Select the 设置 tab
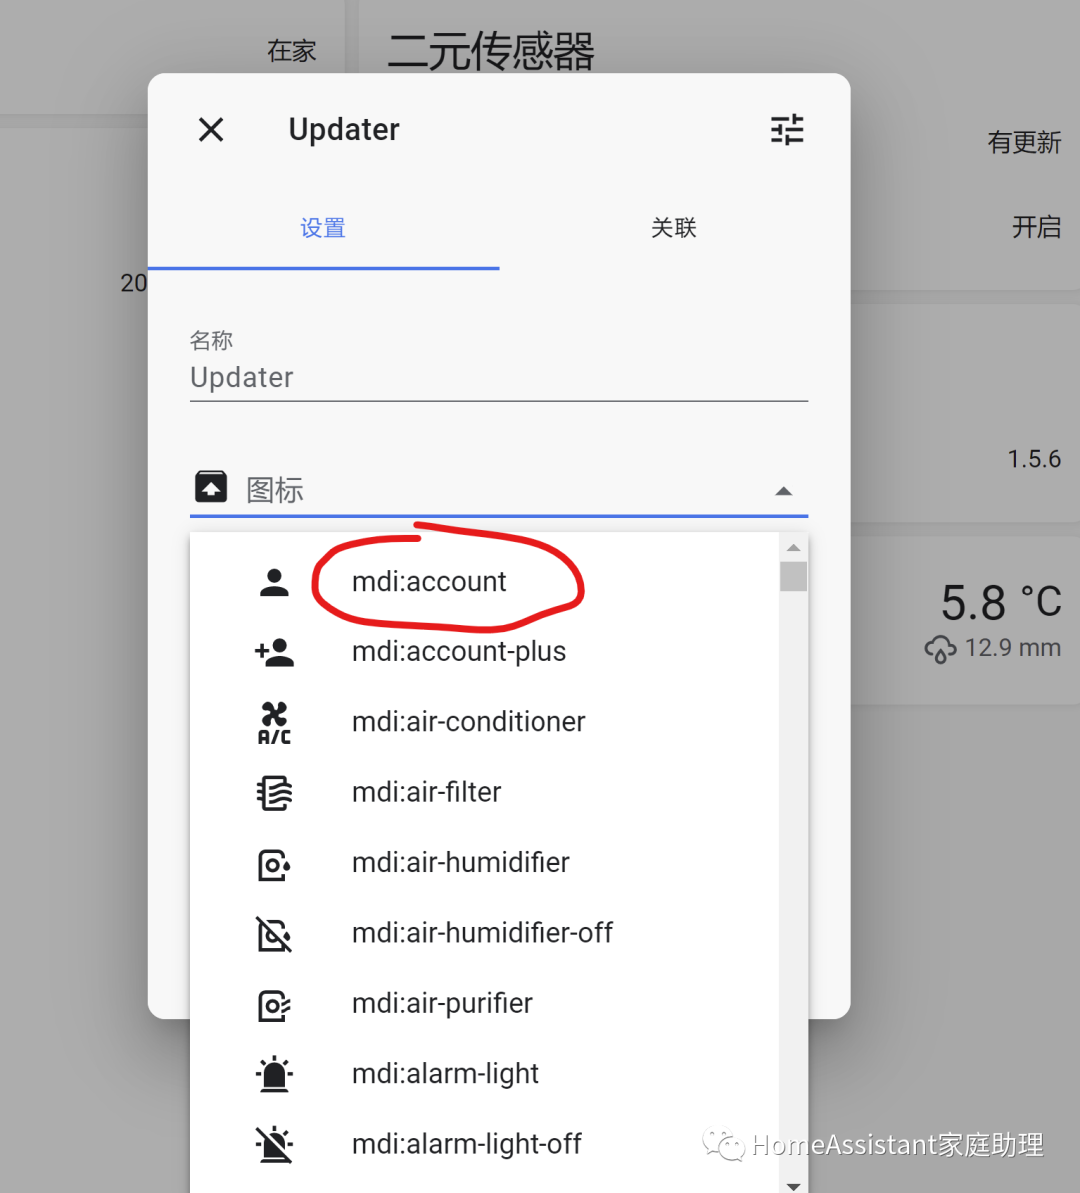The image size is (1080, 1193). point(323,227)
